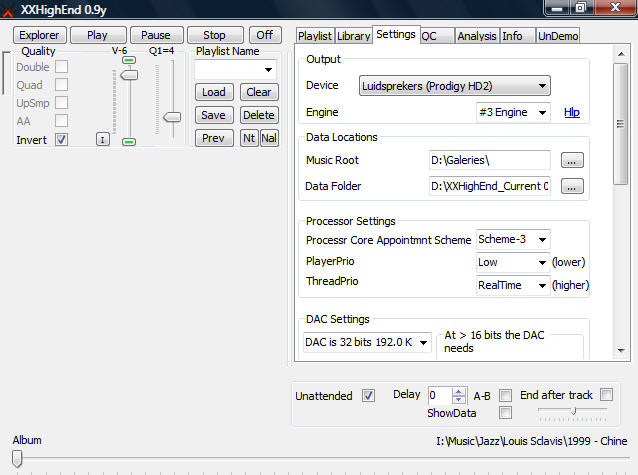Click the Q1=4 slider handle

(172, 117)
